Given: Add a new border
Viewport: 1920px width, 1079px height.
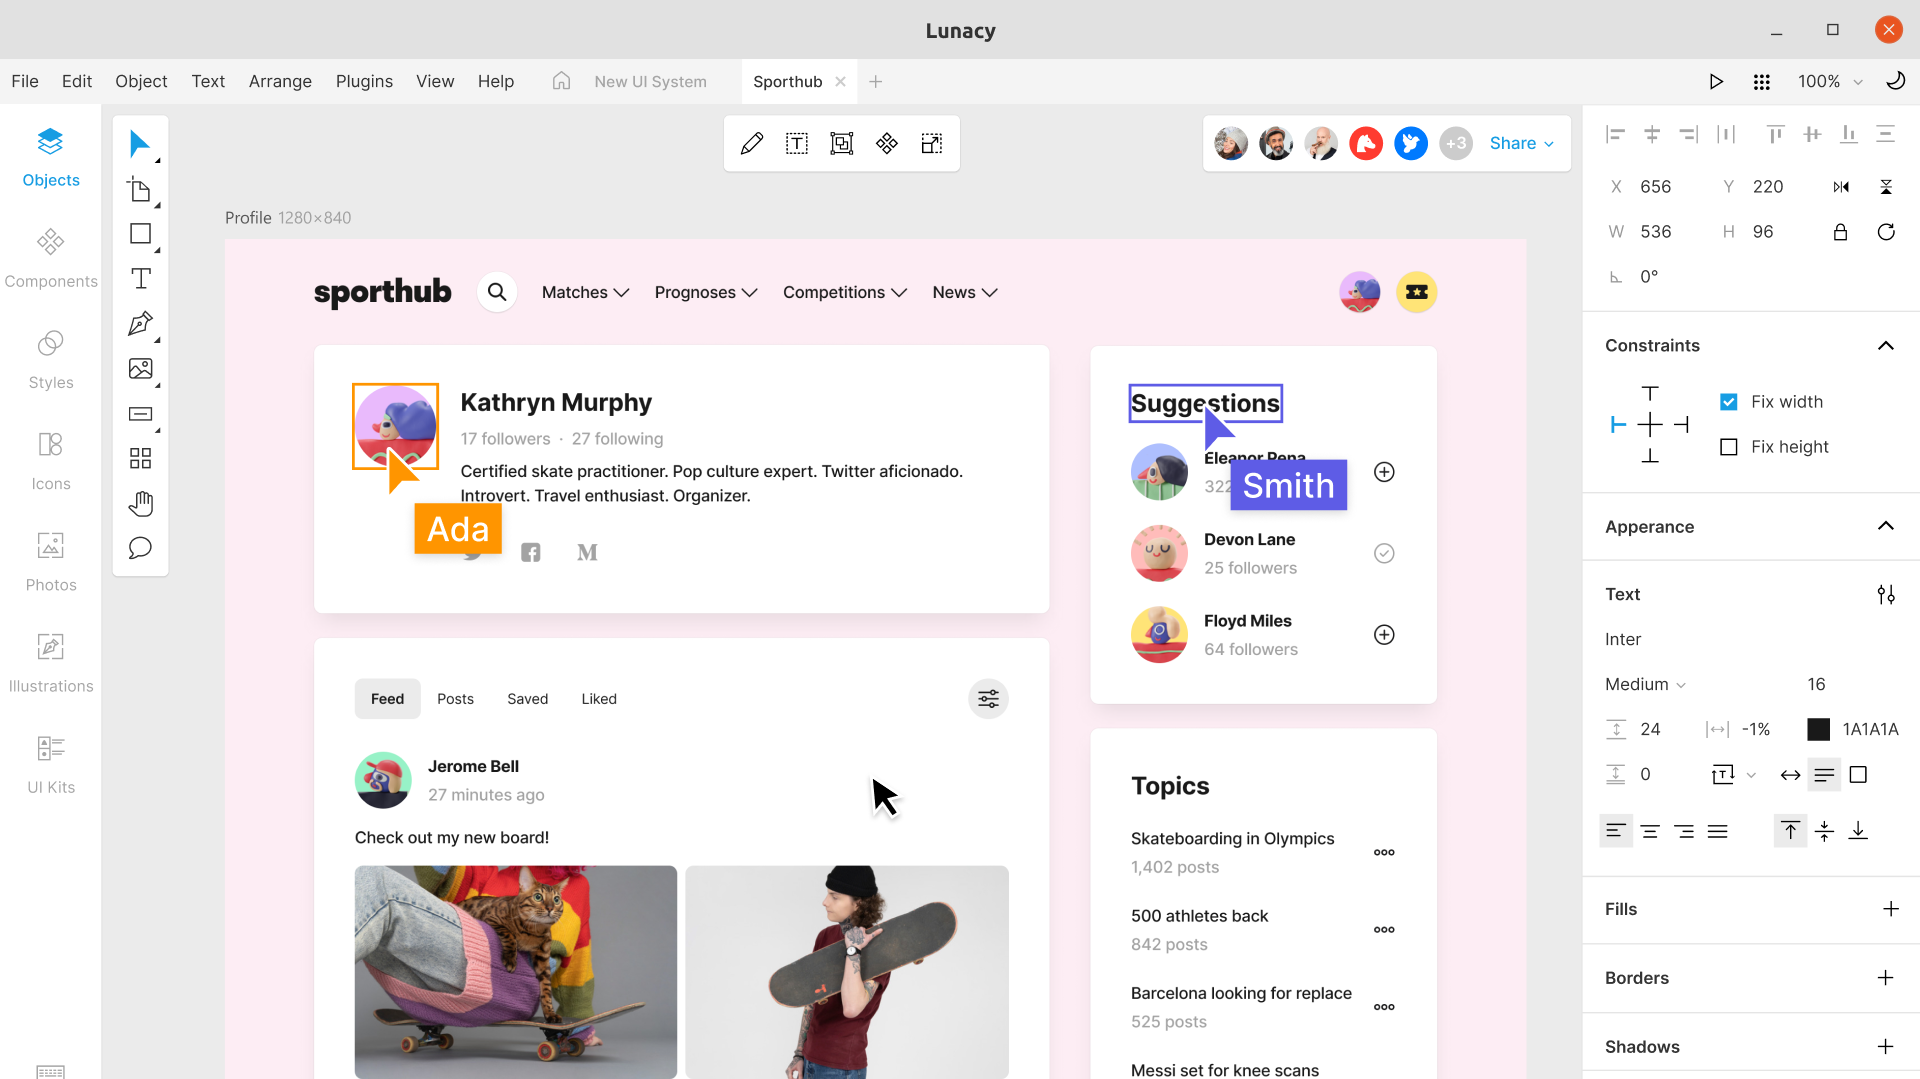Looking at the screenshot, I should point(1886,978).
